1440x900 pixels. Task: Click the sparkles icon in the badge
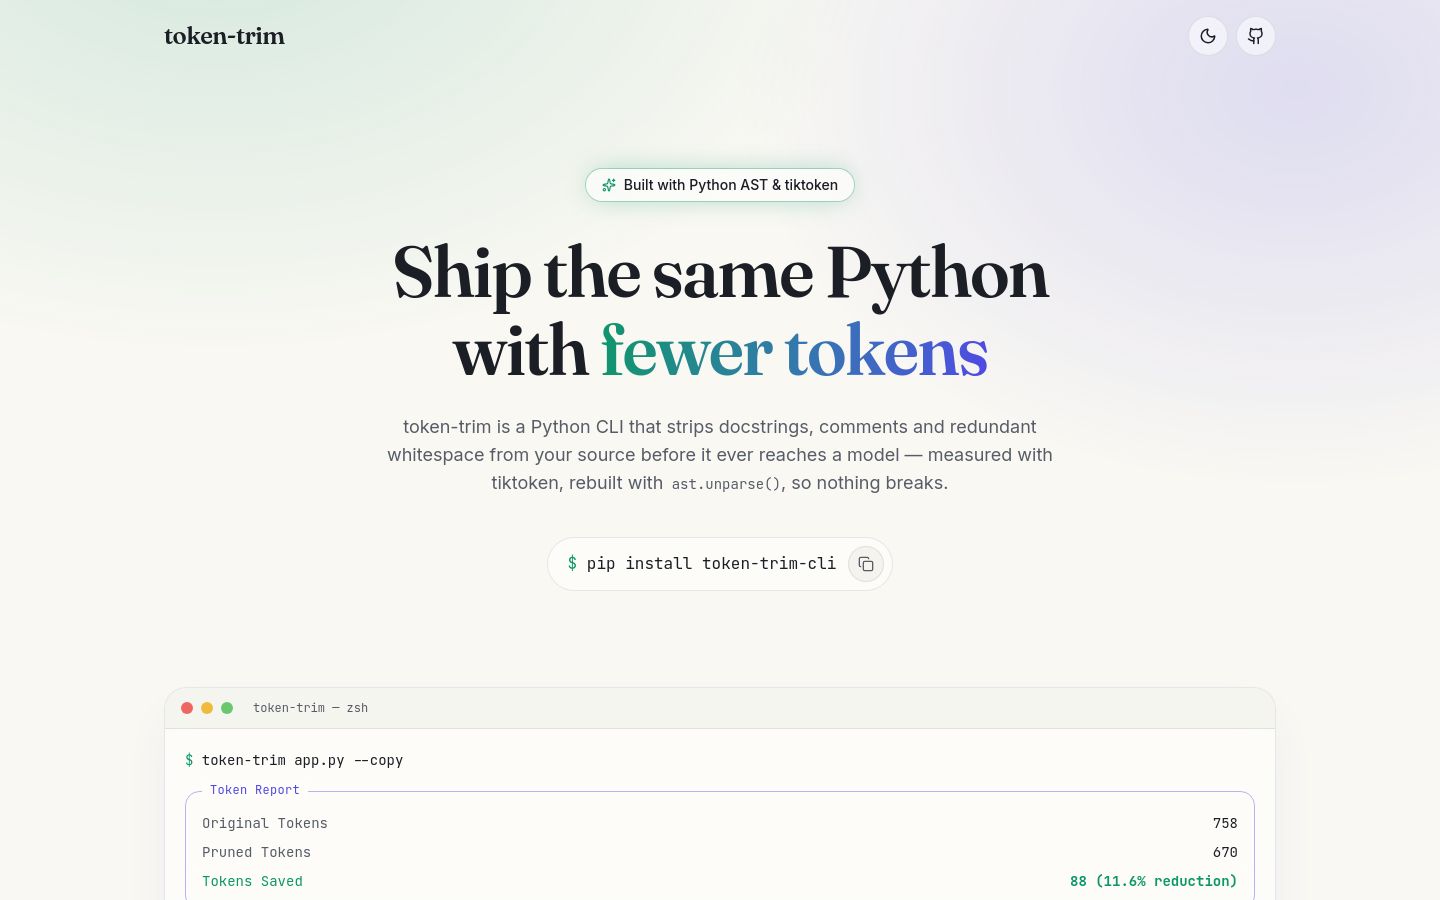coord(608,185)
